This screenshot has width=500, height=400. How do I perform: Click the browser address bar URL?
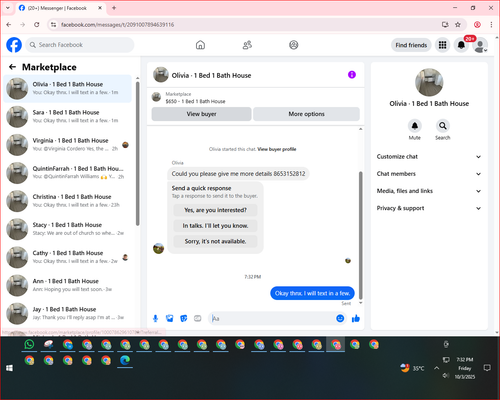(x=117, y=25)
